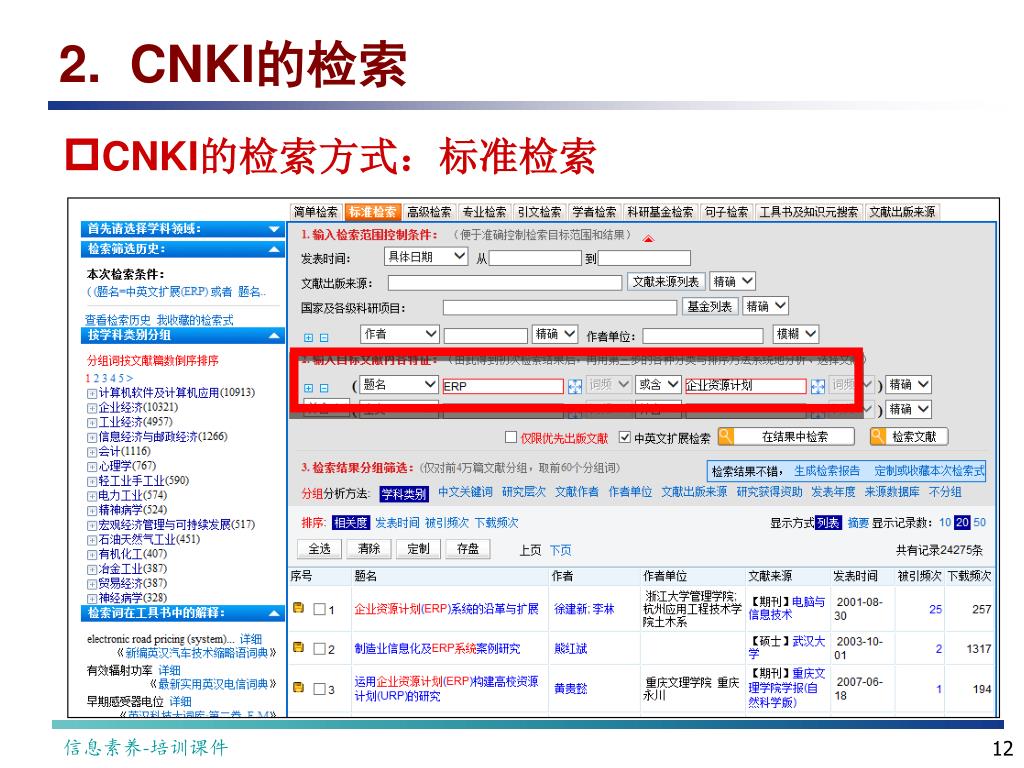
Task: Click the 文献出版来源 text field
Action: [505, 283]
